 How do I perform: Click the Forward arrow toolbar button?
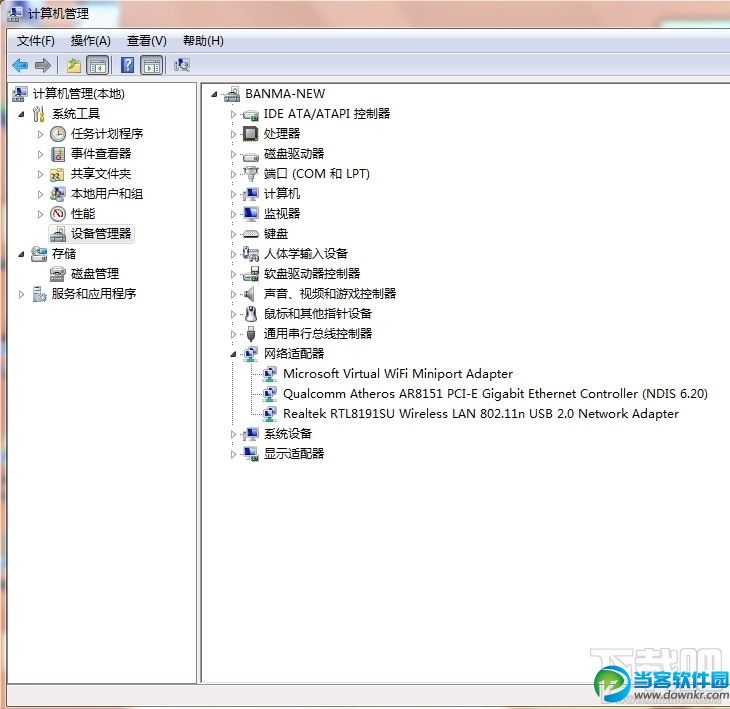(43, 65)
